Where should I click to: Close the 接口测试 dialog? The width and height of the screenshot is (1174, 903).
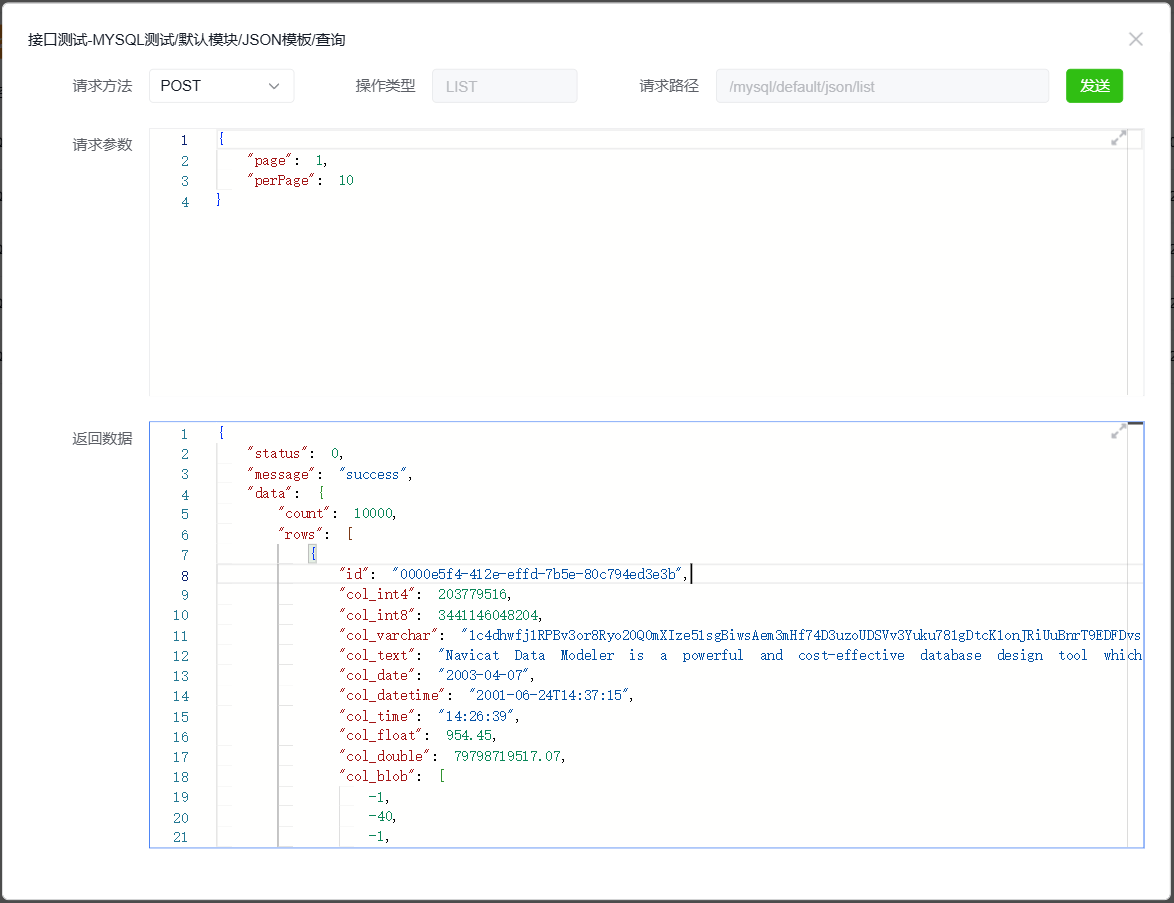click(x=1135, y=40)
